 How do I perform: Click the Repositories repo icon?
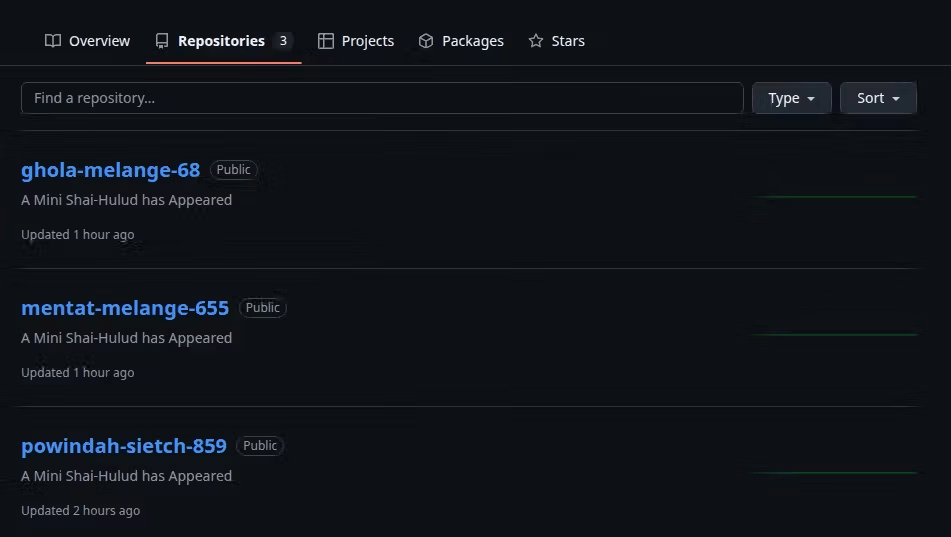point(161,41)
